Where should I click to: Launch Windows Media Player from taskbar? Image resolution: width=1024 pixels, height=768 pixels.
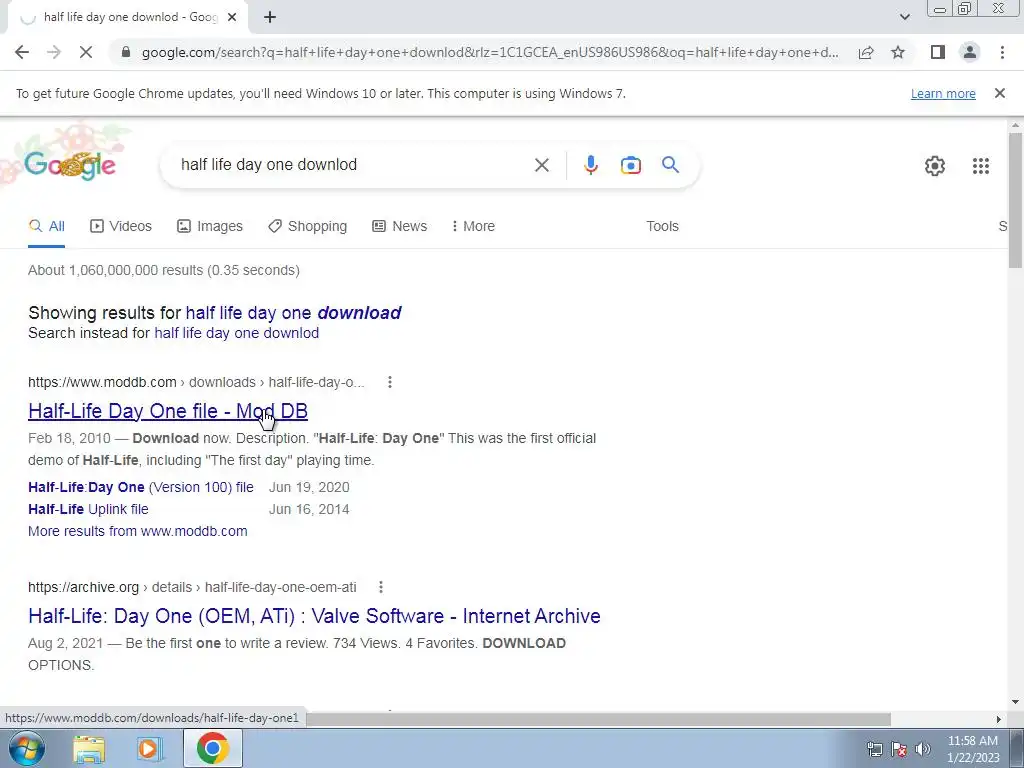click(149, 748)
